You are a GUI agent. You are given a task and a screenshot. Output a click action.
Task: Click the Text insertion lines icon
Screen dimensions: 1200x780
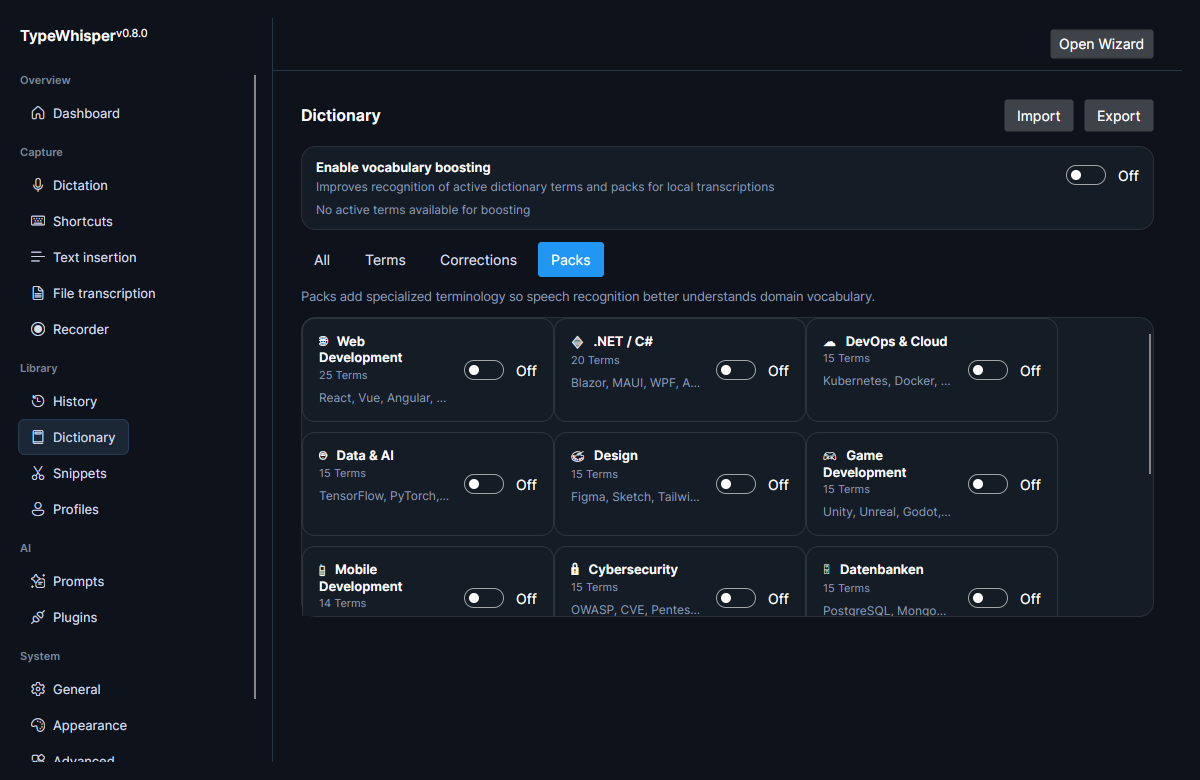pyautogui.click(x=38, y=257)
